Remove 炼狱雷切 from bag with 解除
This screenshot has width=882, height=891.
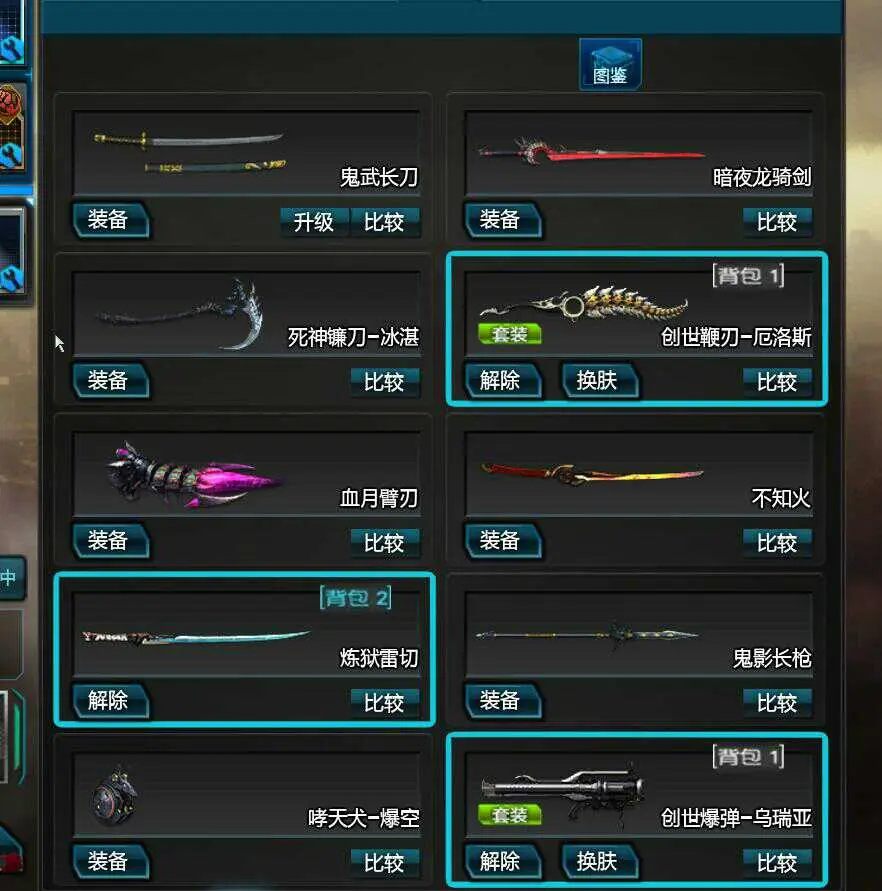(x=110, y=701)
